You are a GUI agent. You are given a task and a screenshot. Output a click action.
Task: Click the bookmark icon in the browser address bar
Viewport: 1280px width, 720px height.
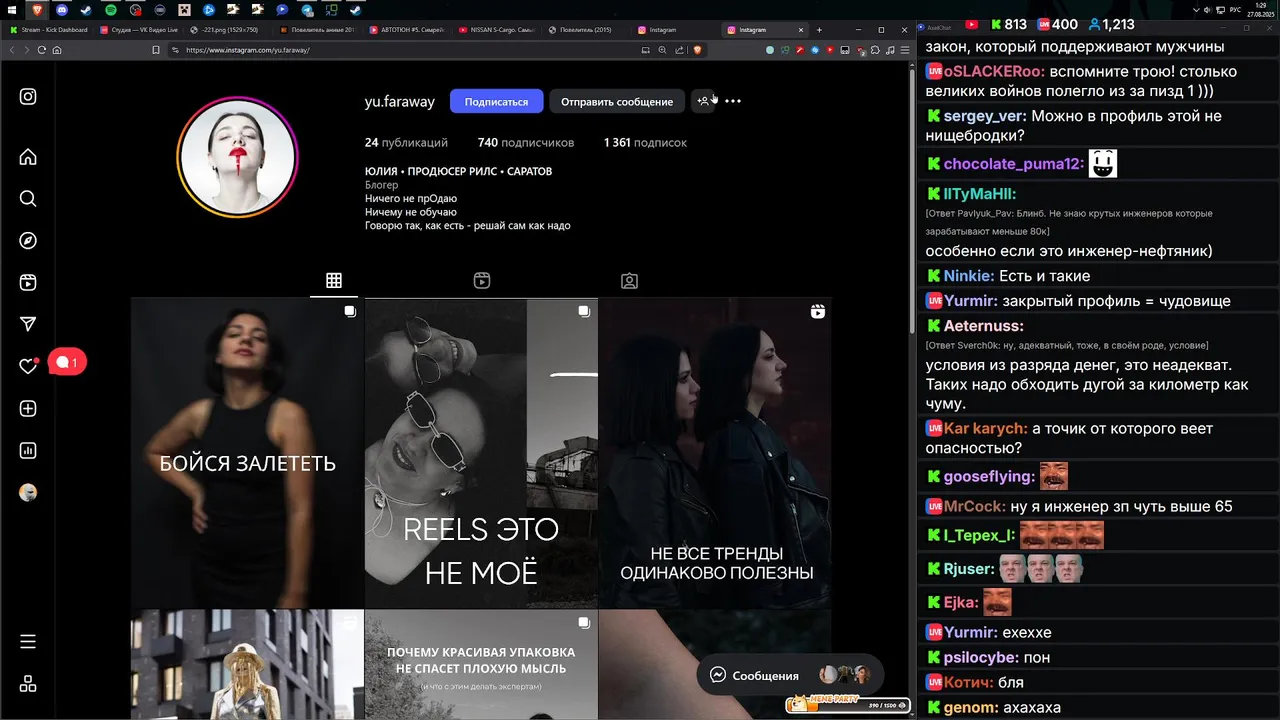point(156,50)
